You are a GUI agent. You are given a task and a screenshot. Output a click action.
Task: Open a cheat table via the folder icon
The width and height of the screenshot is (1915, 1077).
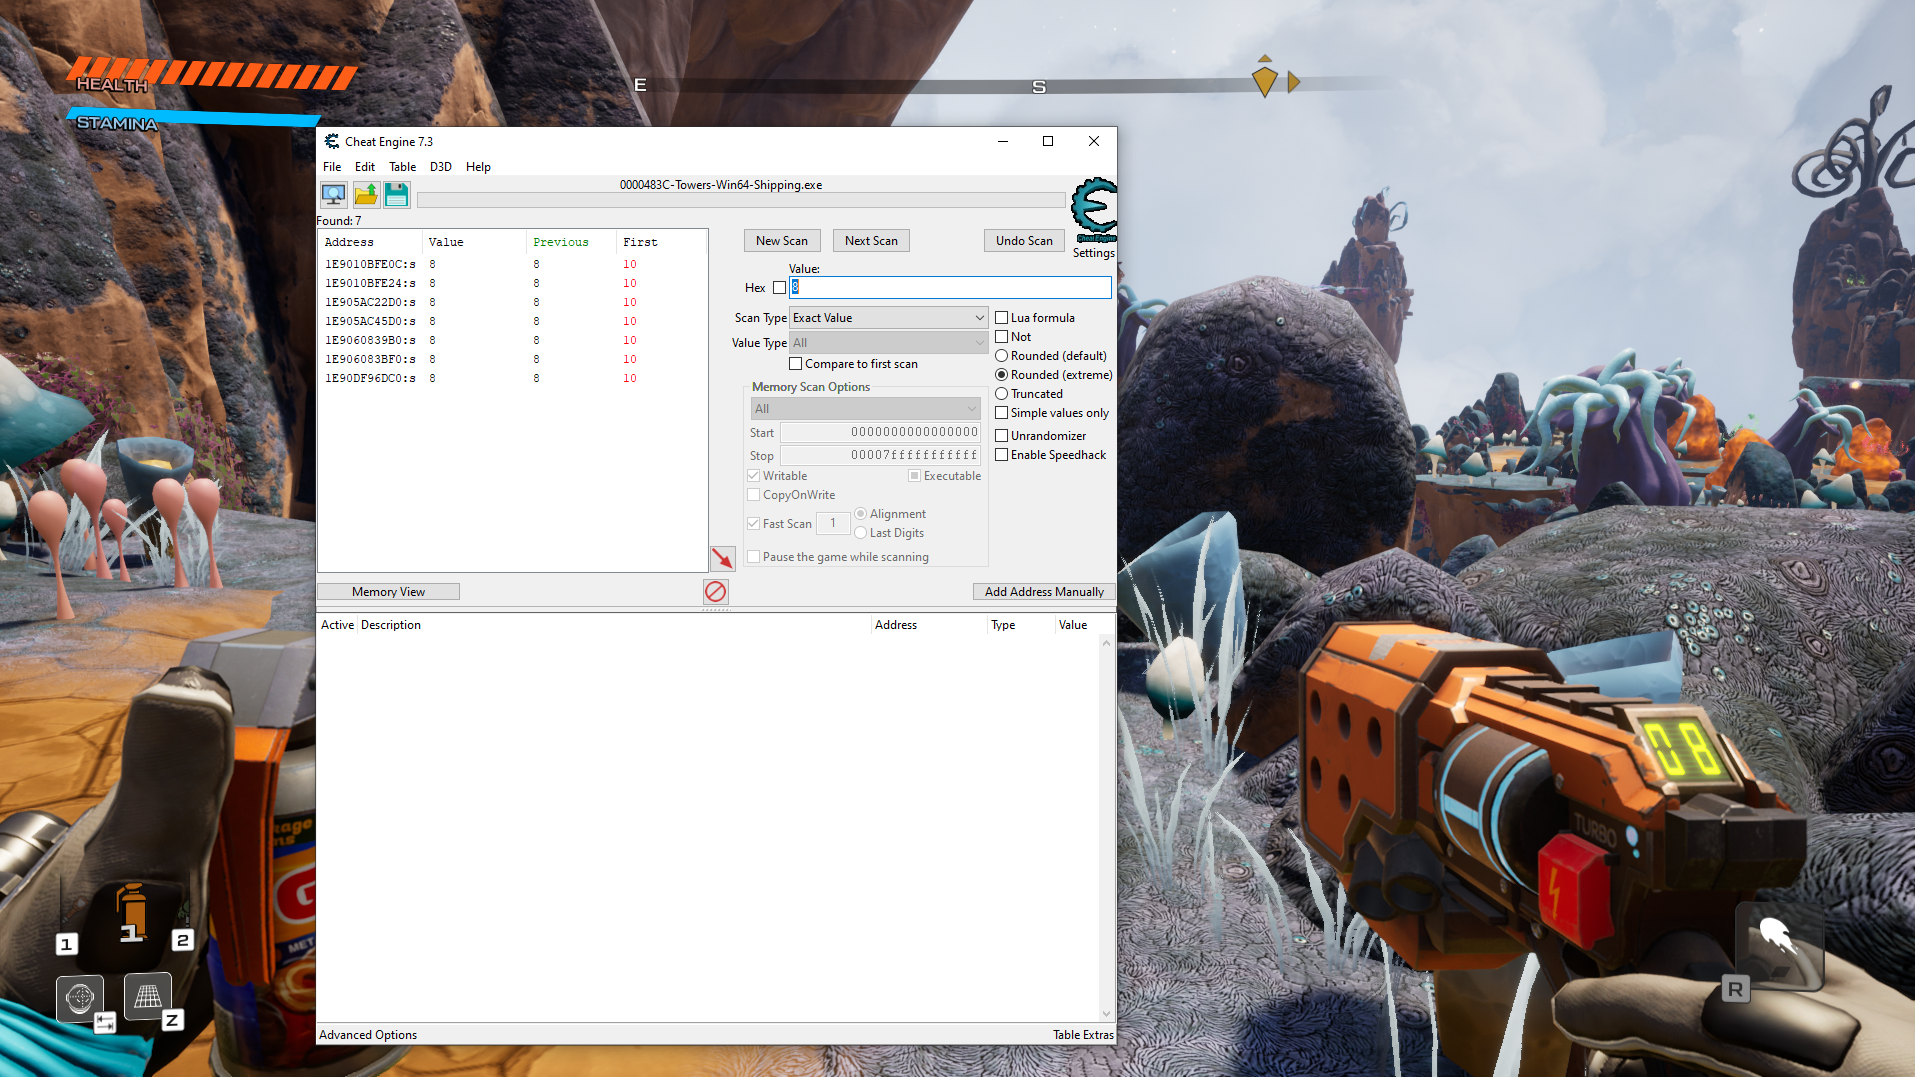tap(366, 195)
